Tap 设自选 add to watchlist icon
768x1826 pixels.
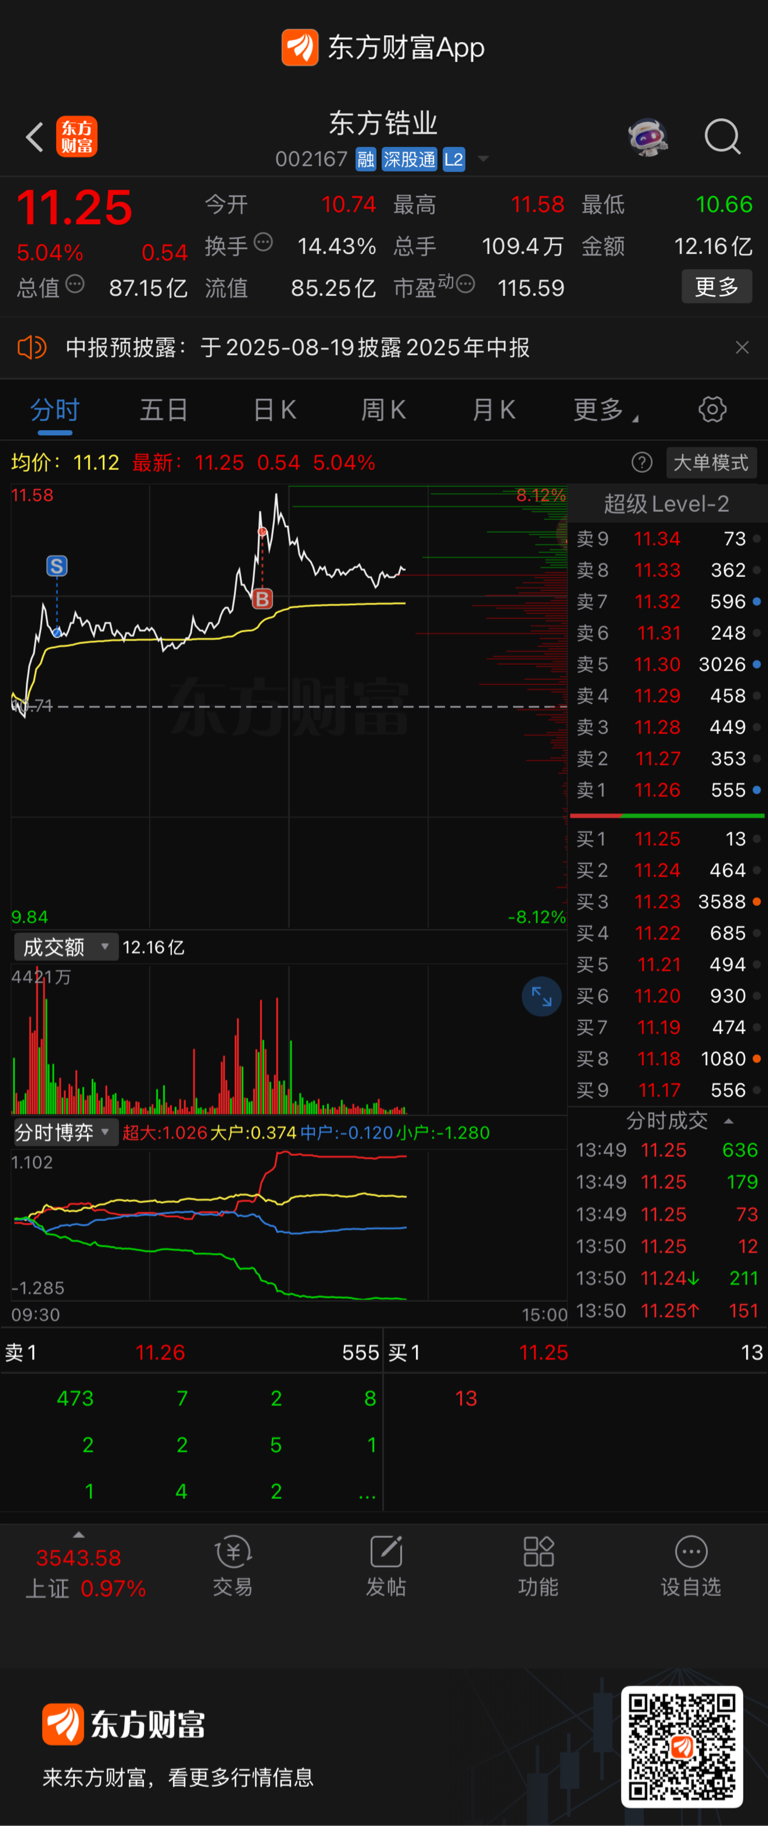click(691, 1566)
